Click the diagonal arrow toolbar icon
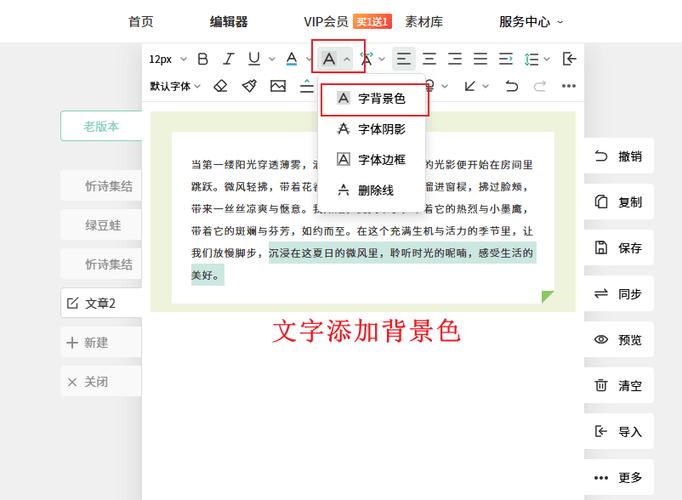The width and height of the screenshot is (682, 500). (x=470, y=86)
